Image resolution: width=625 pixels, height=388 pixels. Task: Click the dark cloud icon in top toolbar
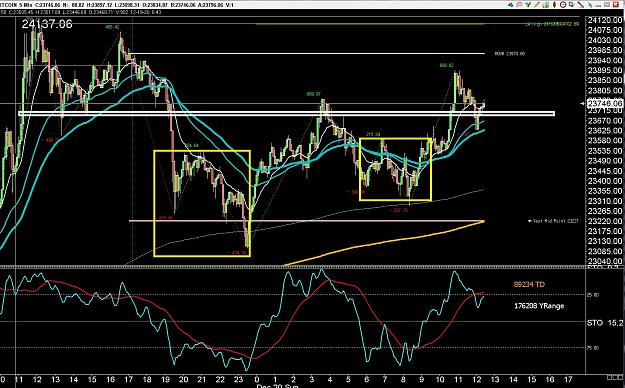click(x=510, y=5)
